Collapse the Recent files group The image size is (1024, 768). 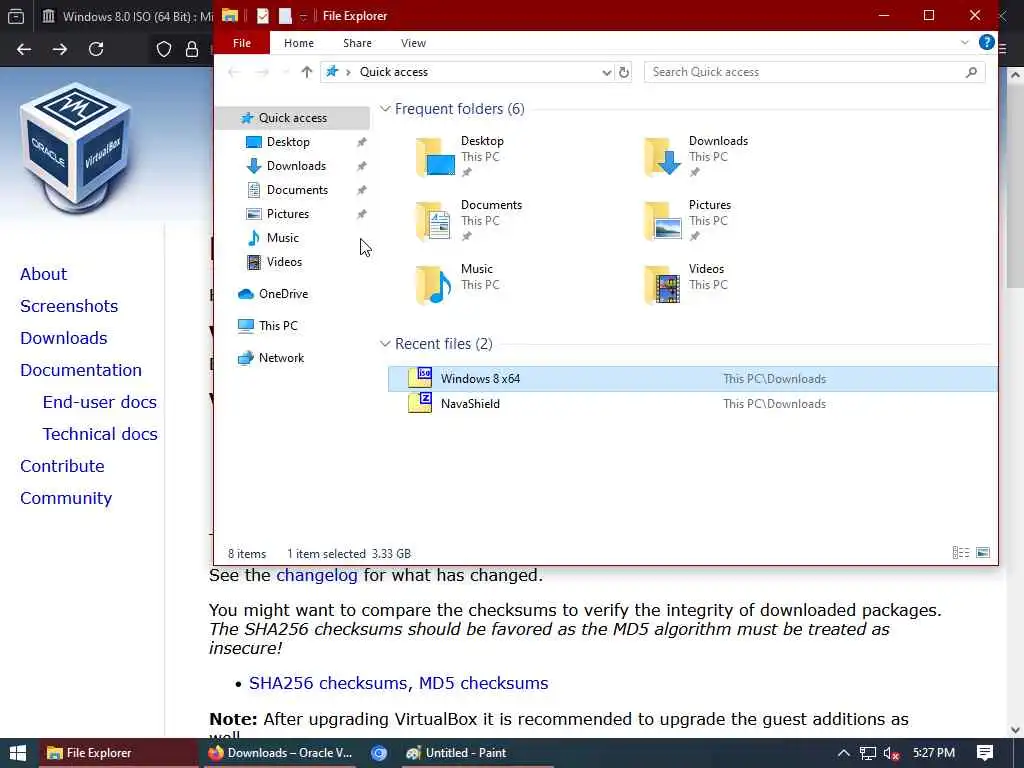pyautogui.click(x=385, y=344)
